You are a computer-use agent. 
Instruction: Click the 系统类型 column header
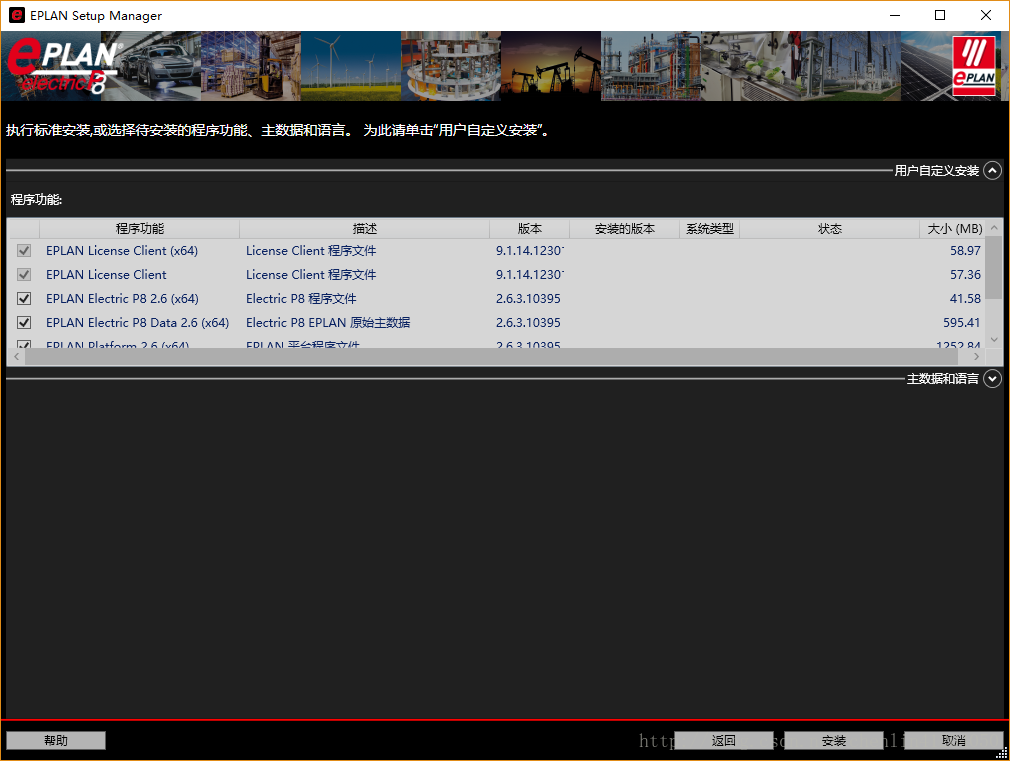(709, 229)
